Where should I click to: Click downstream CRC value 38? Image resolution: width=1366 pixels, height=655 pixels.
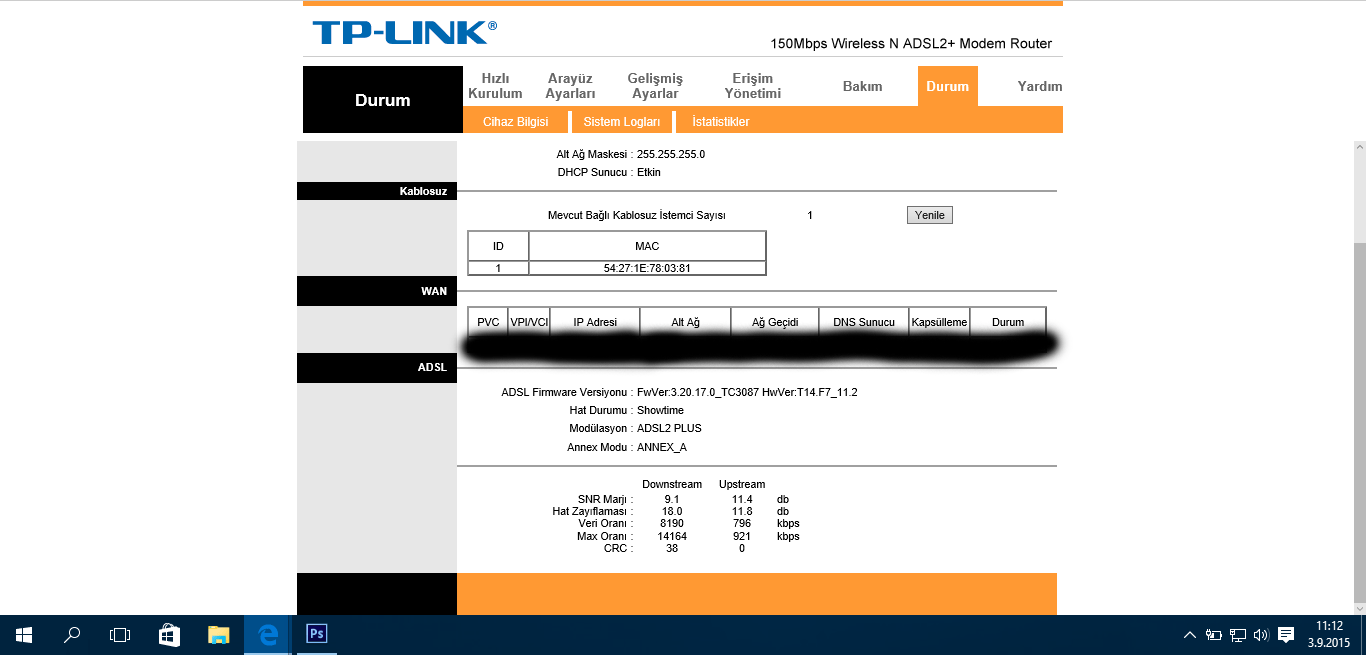[x=672, y=548]
